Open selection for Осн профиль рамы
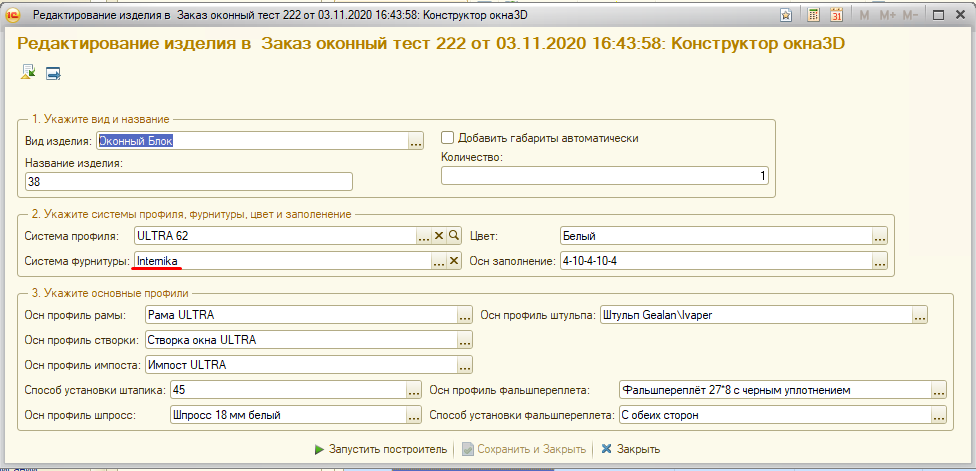 click(464, 315)
